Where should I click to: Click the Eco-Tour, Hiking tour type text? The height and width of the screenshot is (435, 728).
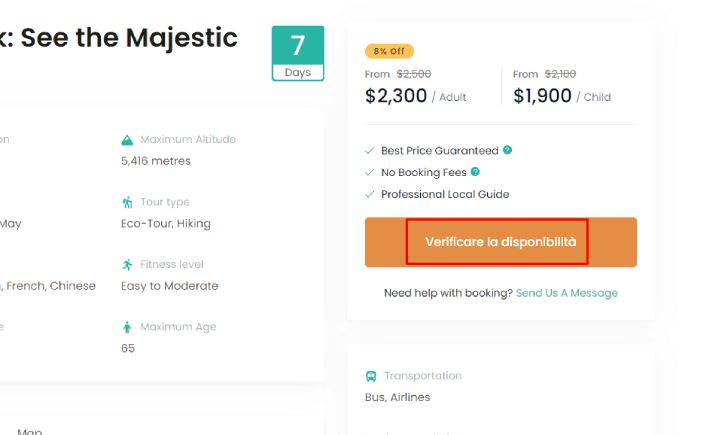166,224
